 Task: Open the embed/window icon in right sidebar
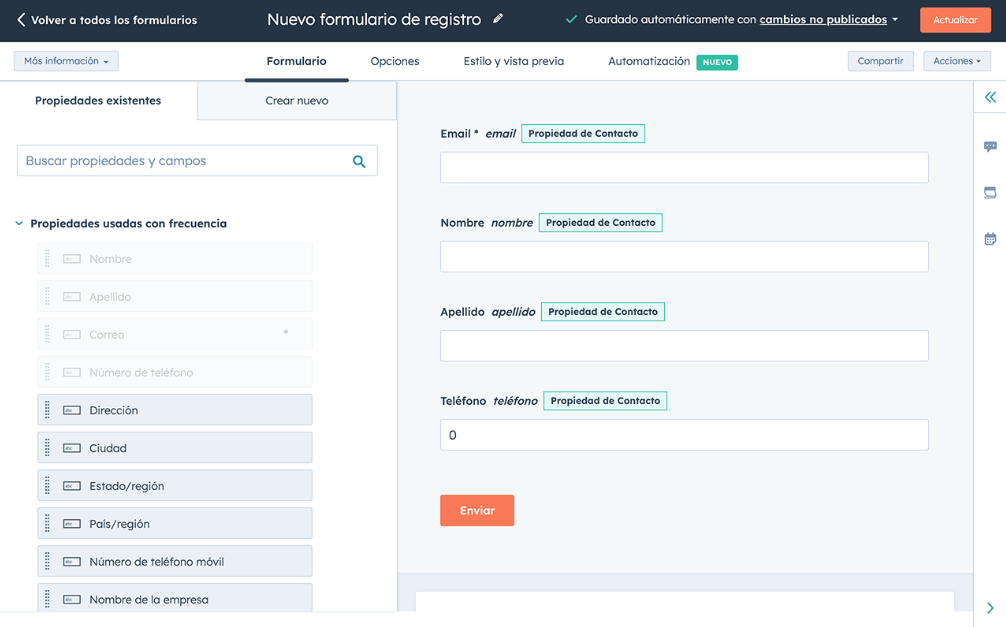click(x=990, y=192)
